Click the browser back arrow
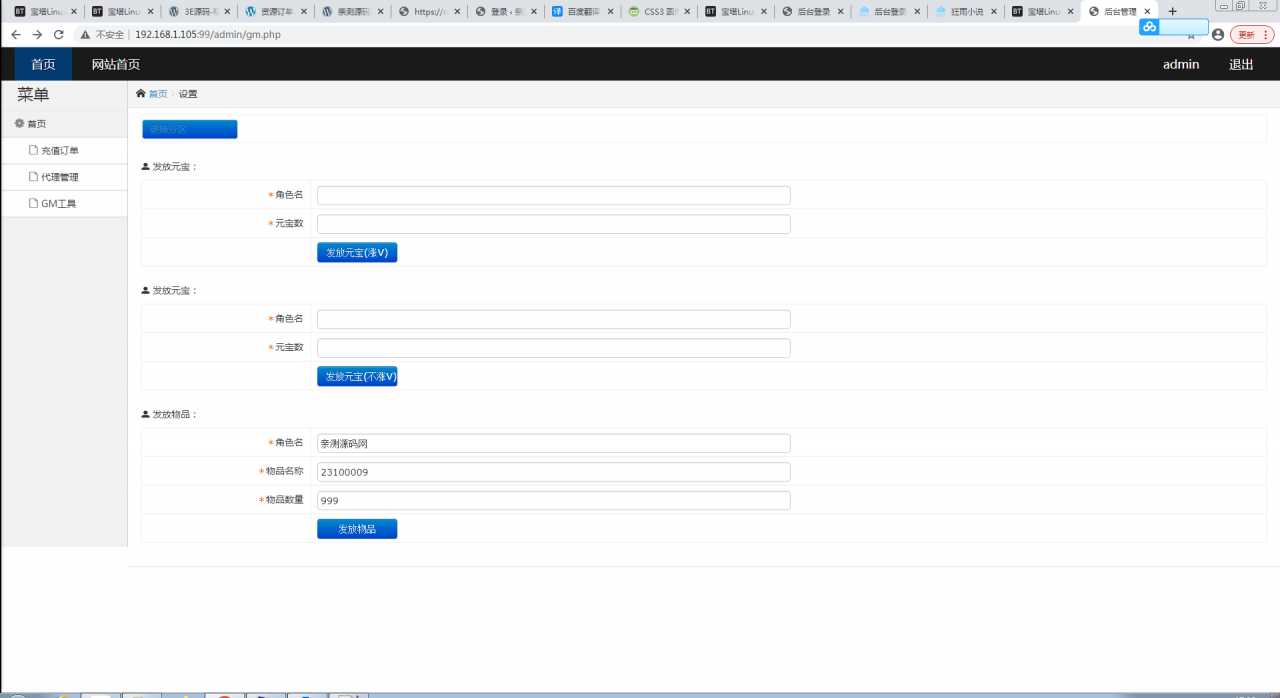 click(16, 34)
